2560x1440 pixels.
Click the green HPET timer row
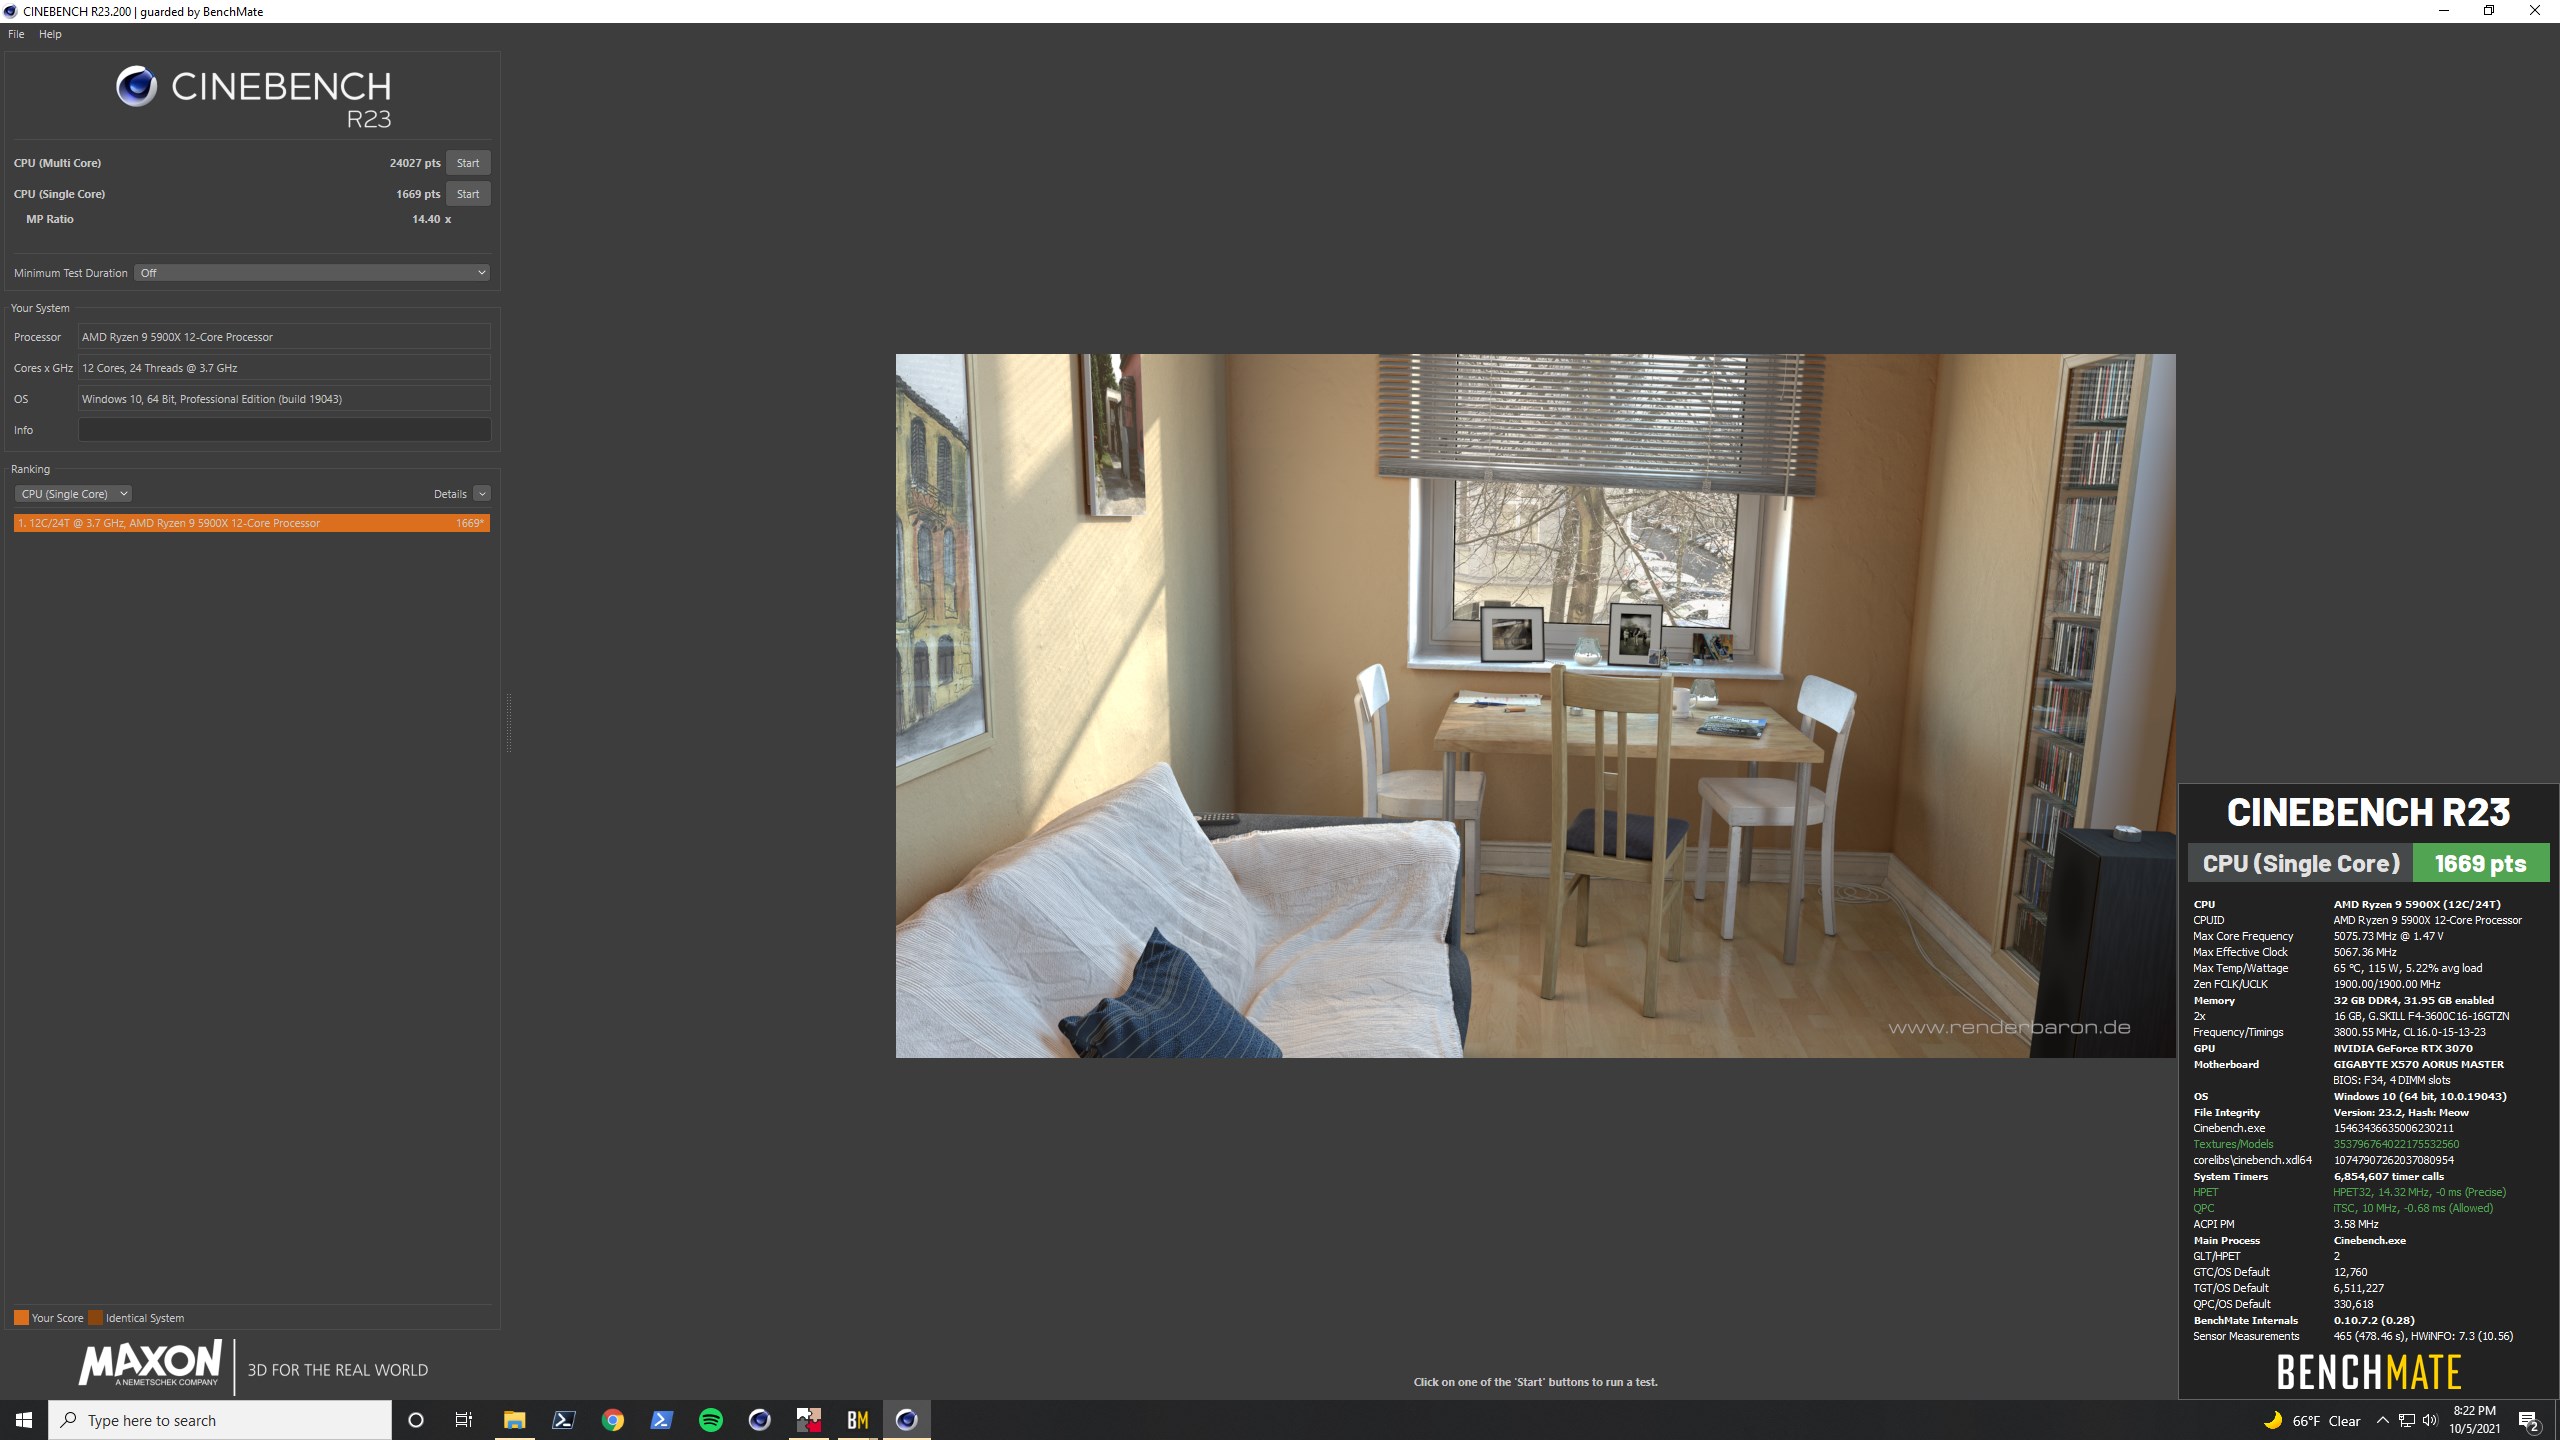tap(2350, 1192)
